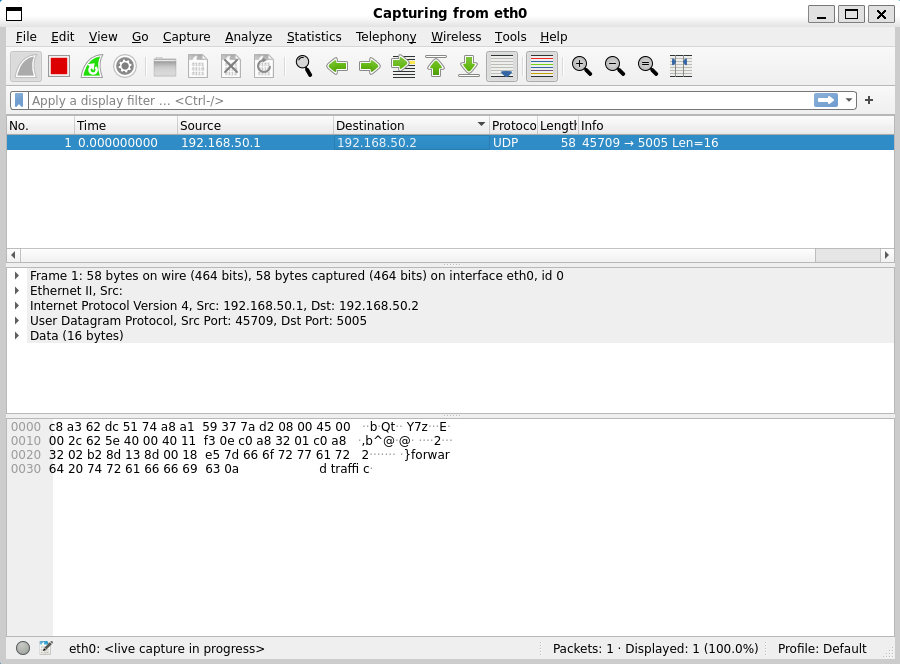Open the Telephony menu
900x664 pixels.
386,36
